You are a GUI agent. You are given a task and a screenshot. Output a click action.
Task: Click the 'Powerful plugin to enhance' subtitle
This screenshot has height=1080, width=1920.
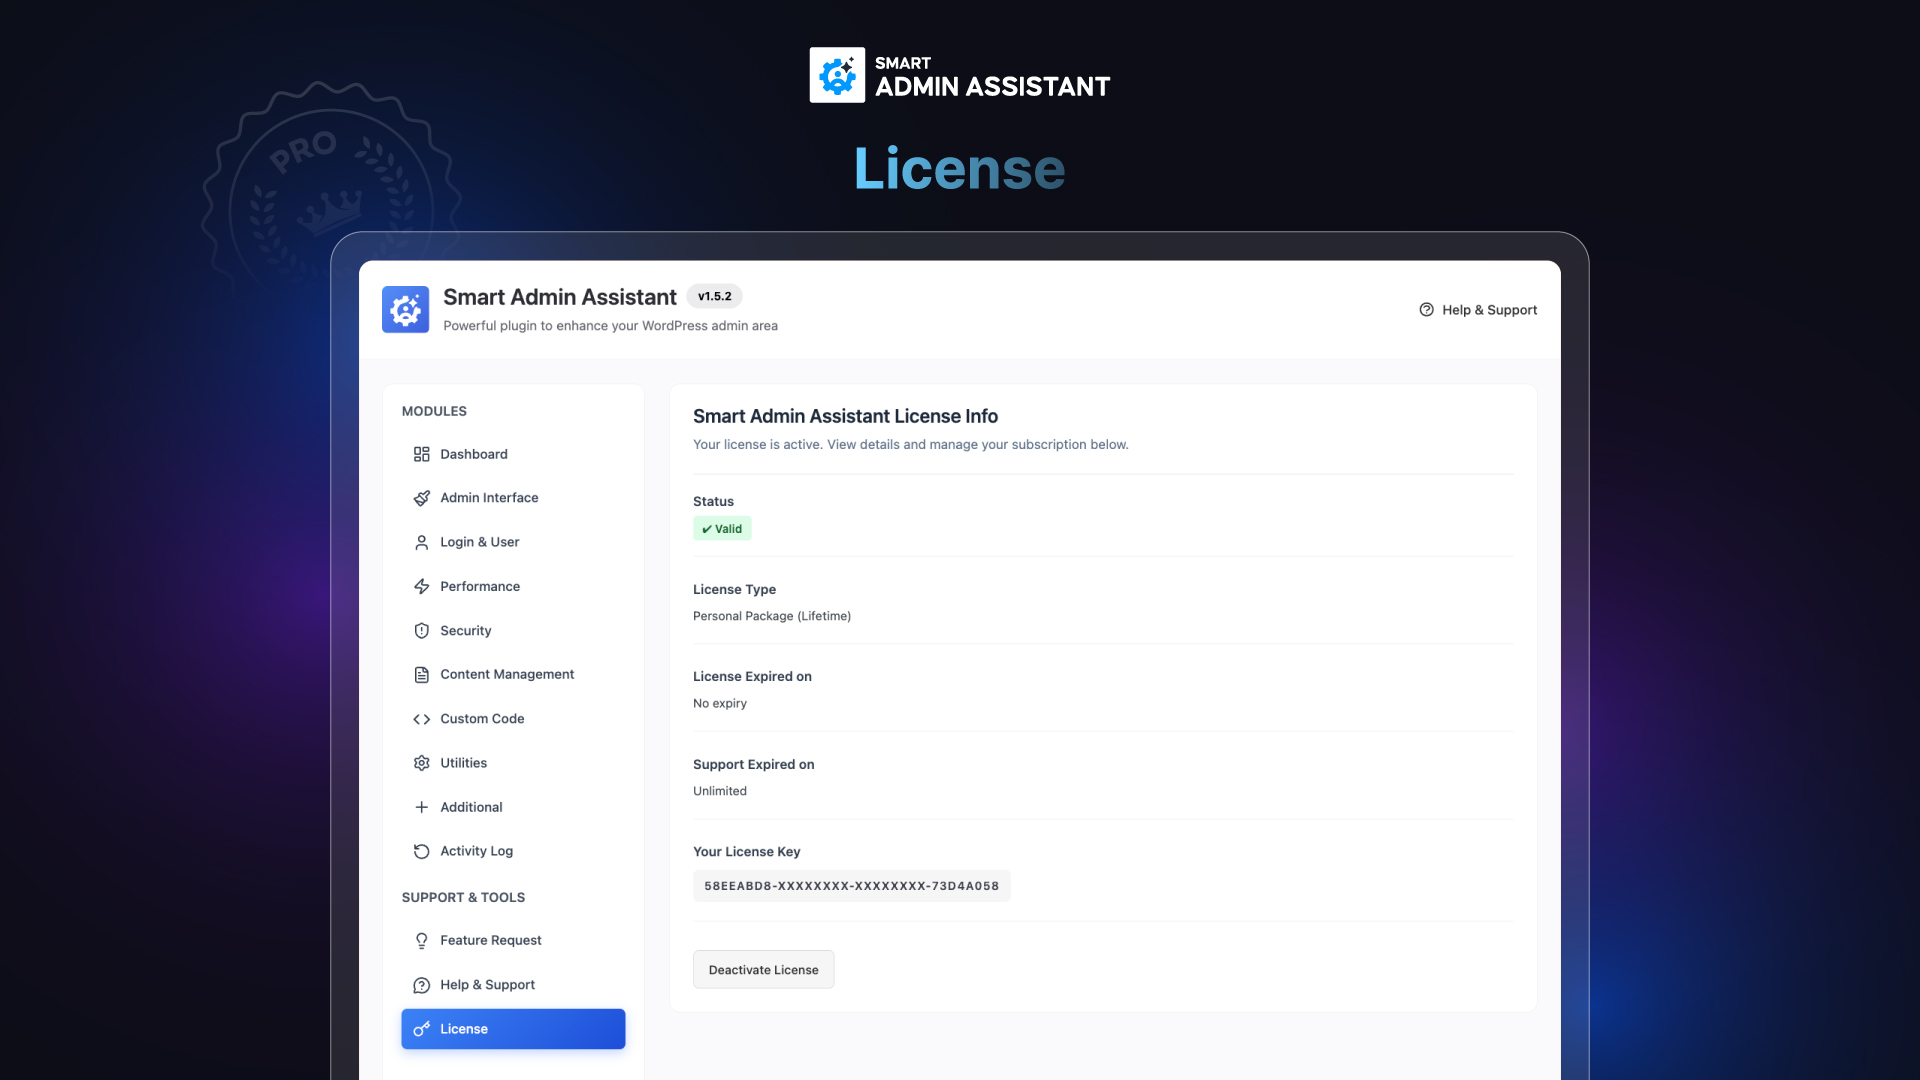point(610,326)
